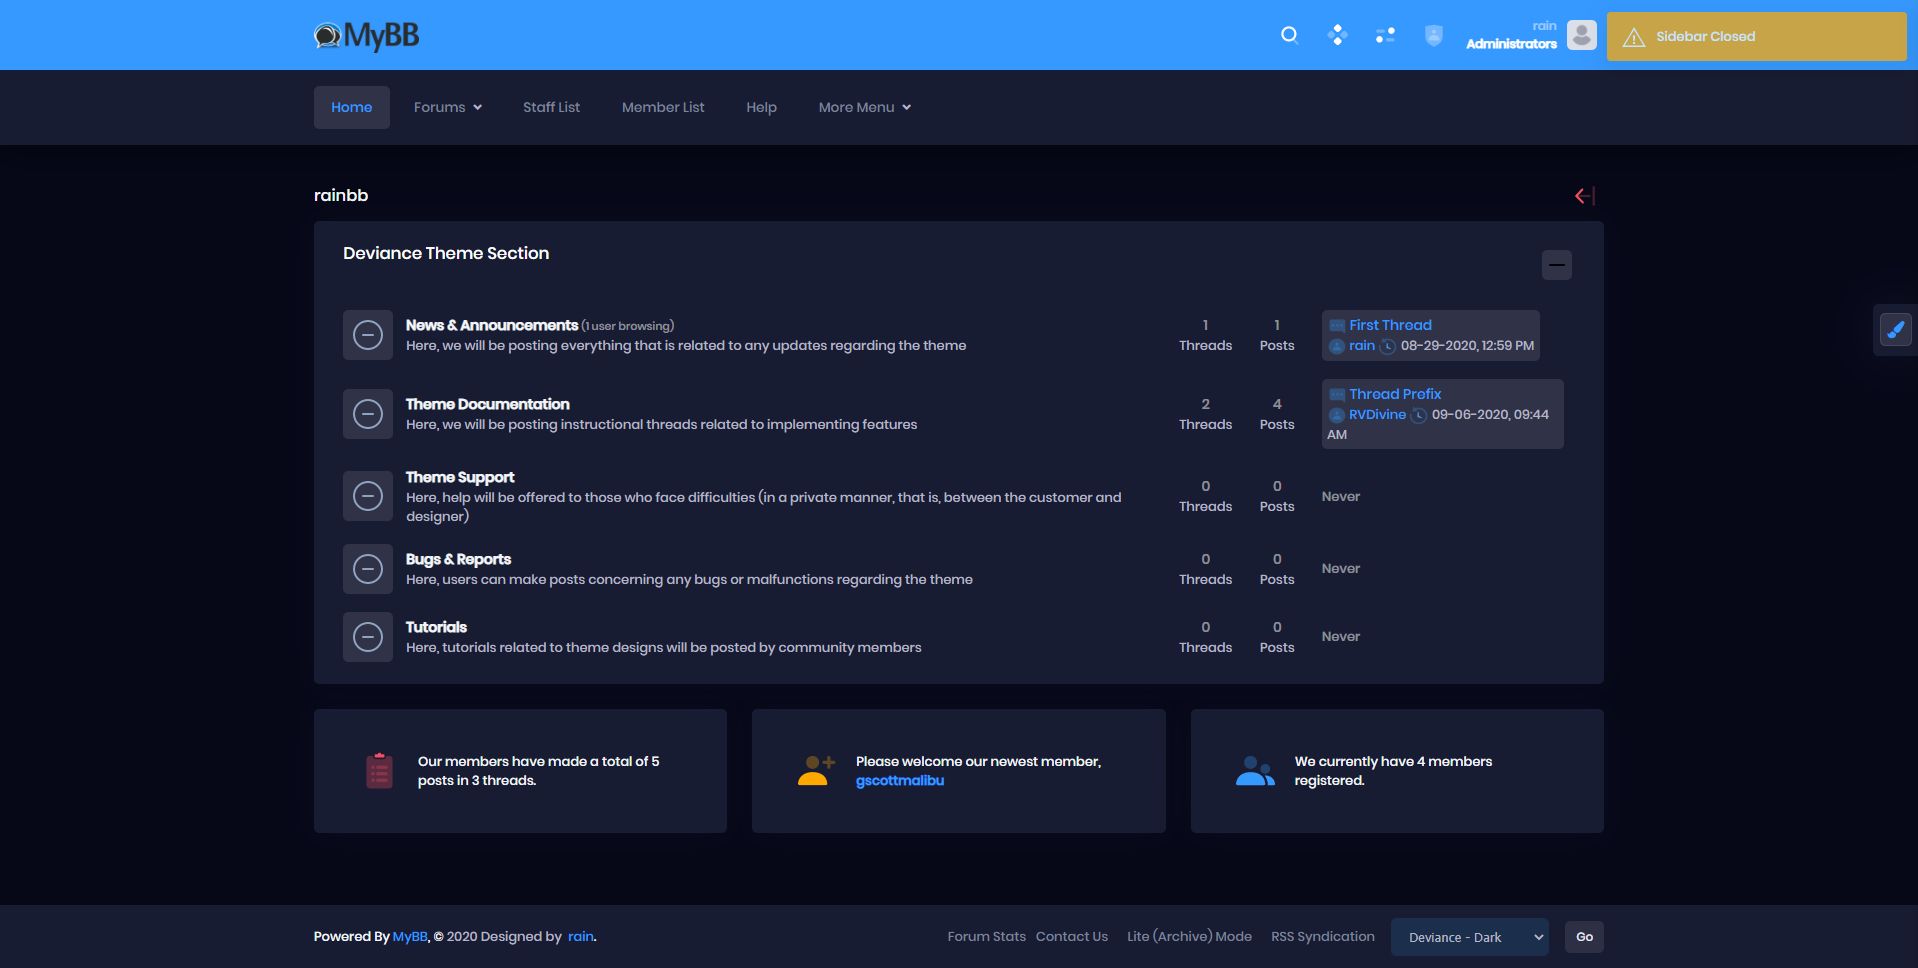Dismiss the Sidebar Closed notification

tap(1755, 37)
